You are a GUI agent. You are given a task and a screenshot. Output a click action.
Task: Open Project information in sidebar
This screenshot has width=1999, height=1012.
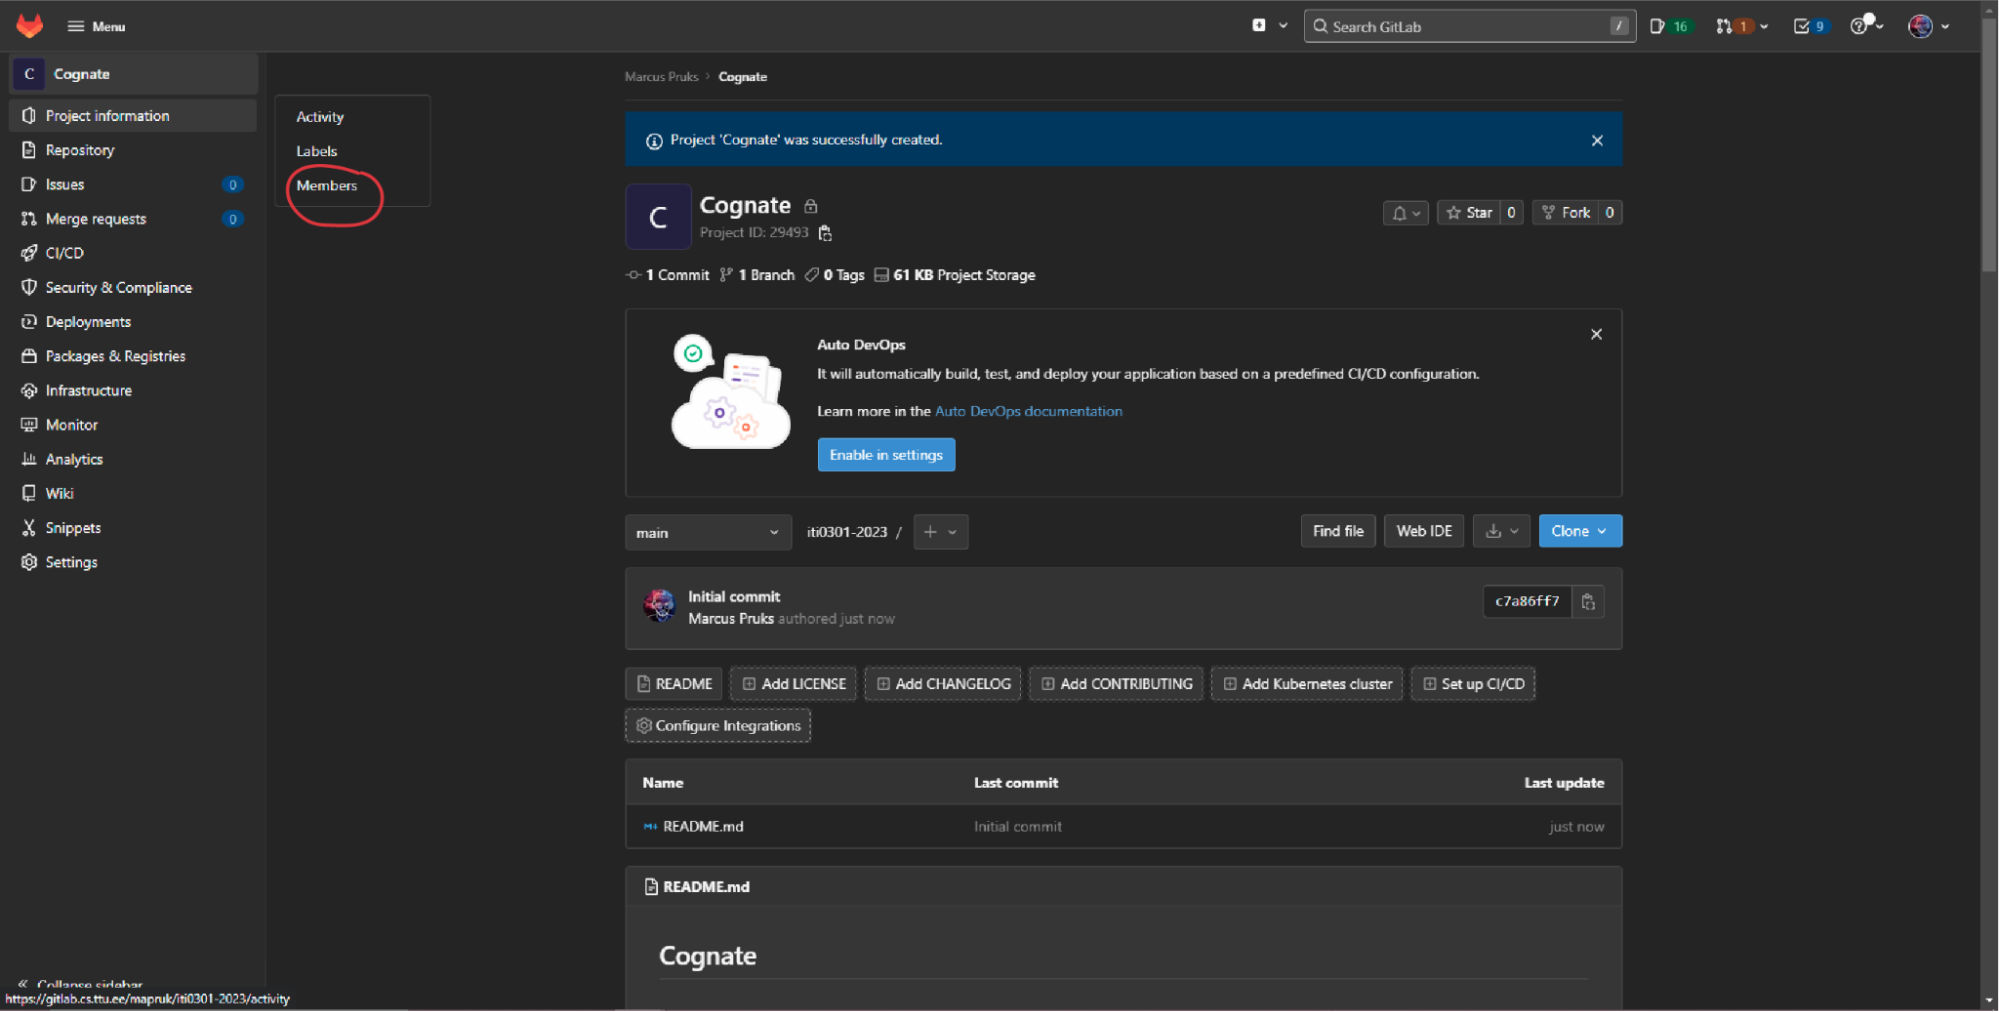click(132, 116)
